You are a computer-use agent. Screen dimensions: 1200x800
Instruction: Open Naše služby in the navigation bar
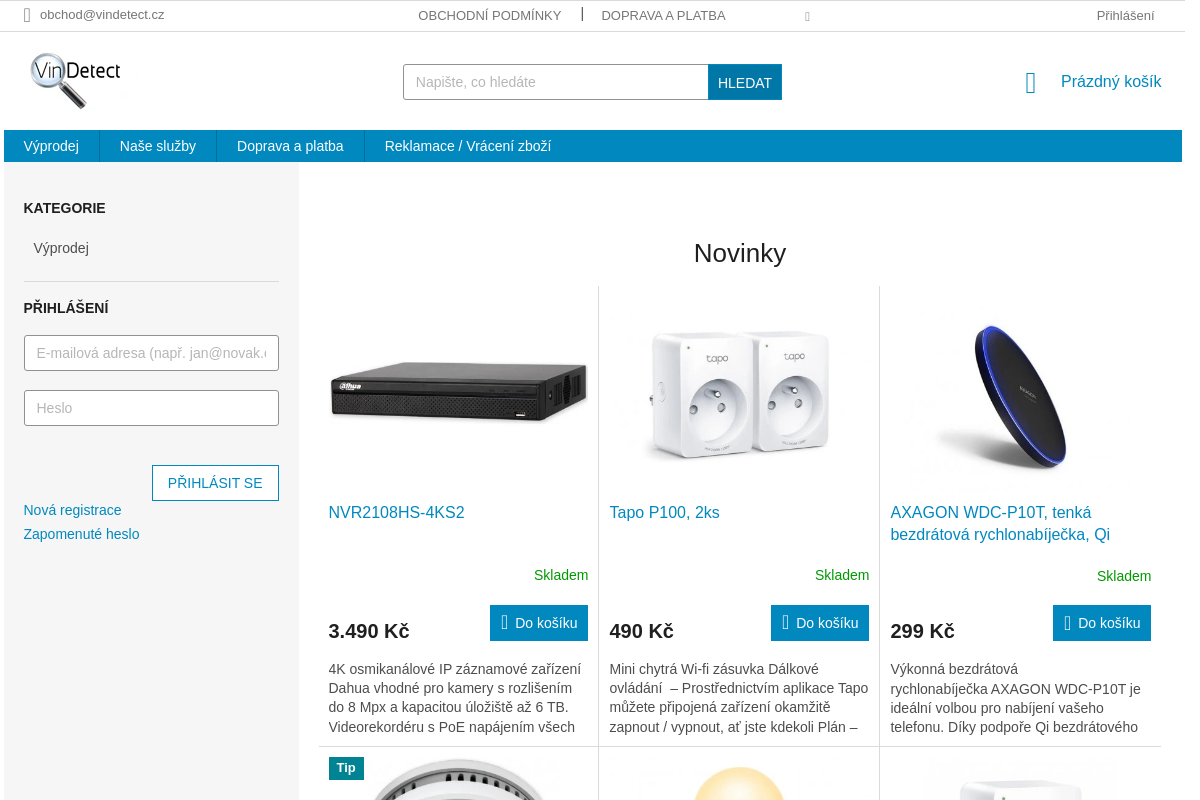(158, 146)
